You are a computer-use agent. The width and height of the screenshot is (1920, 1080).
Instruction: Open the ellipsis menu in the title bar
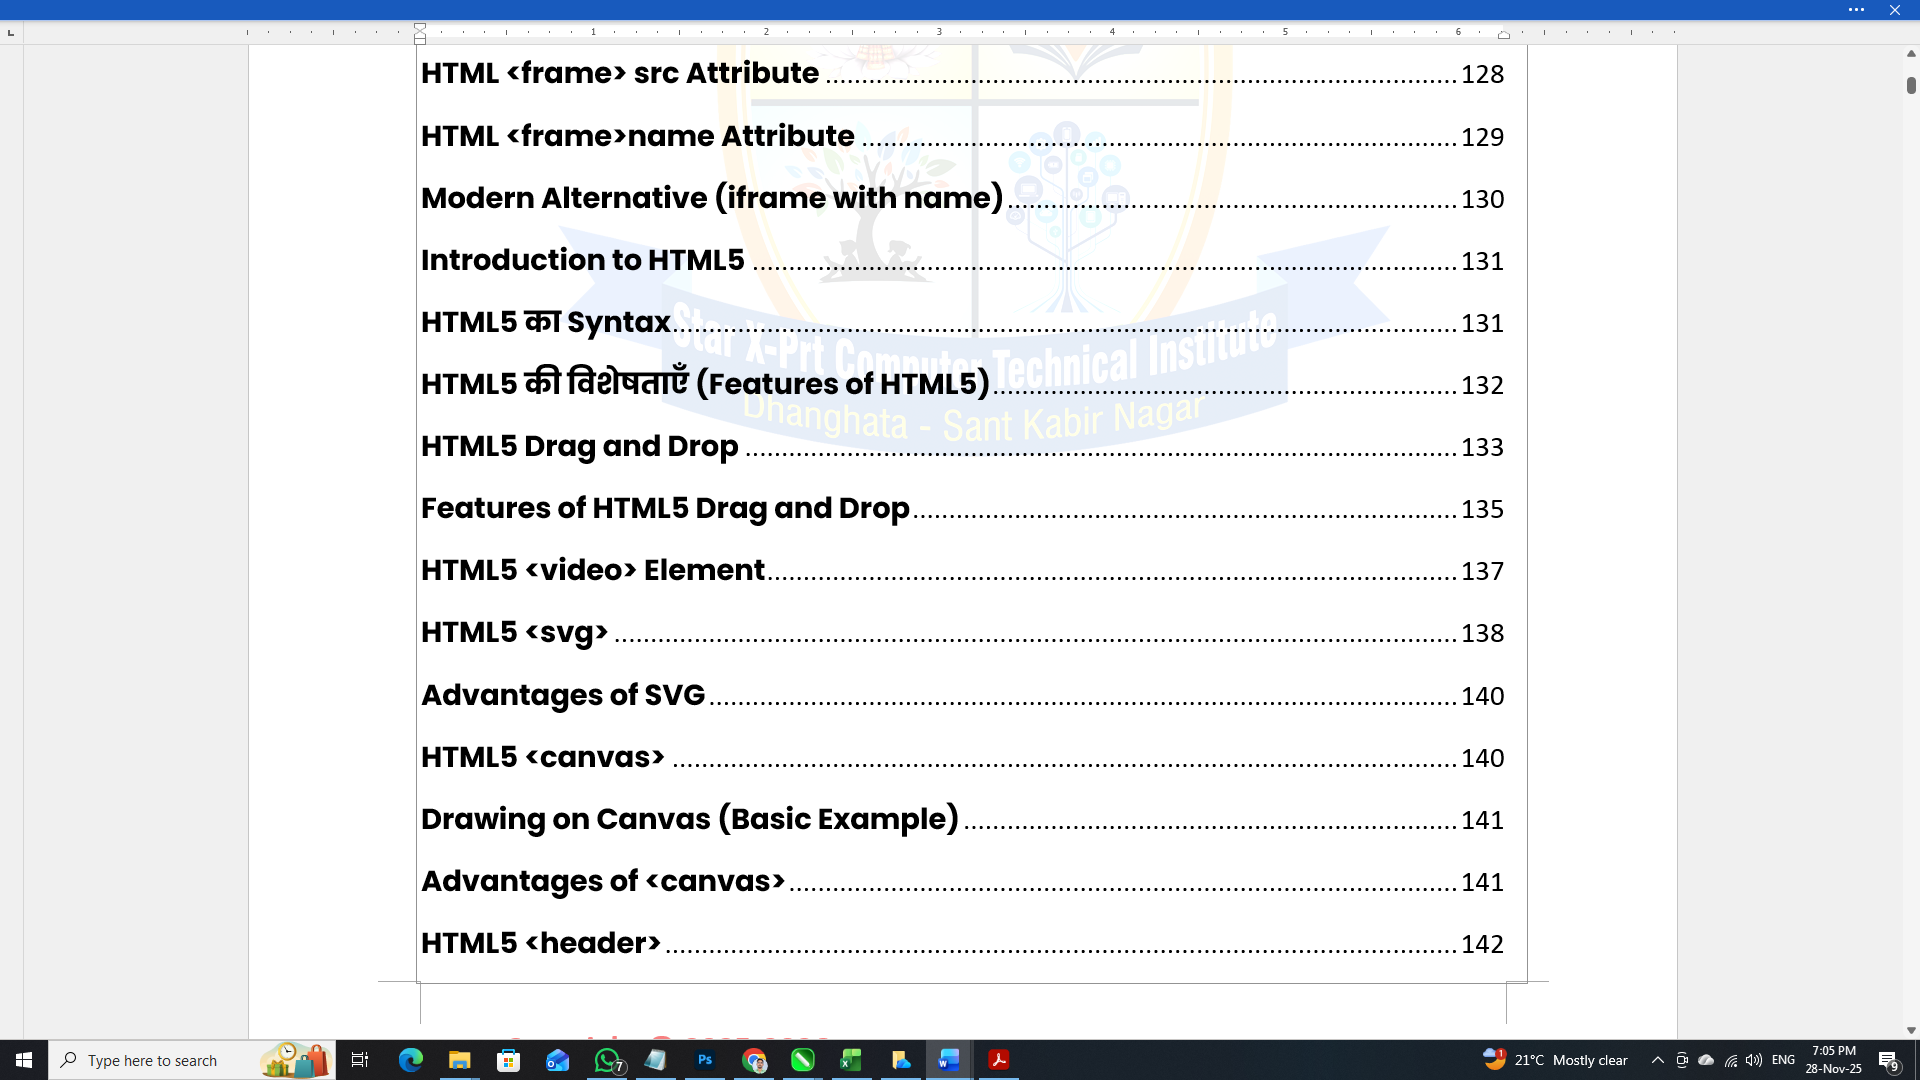click(1858, 10)
